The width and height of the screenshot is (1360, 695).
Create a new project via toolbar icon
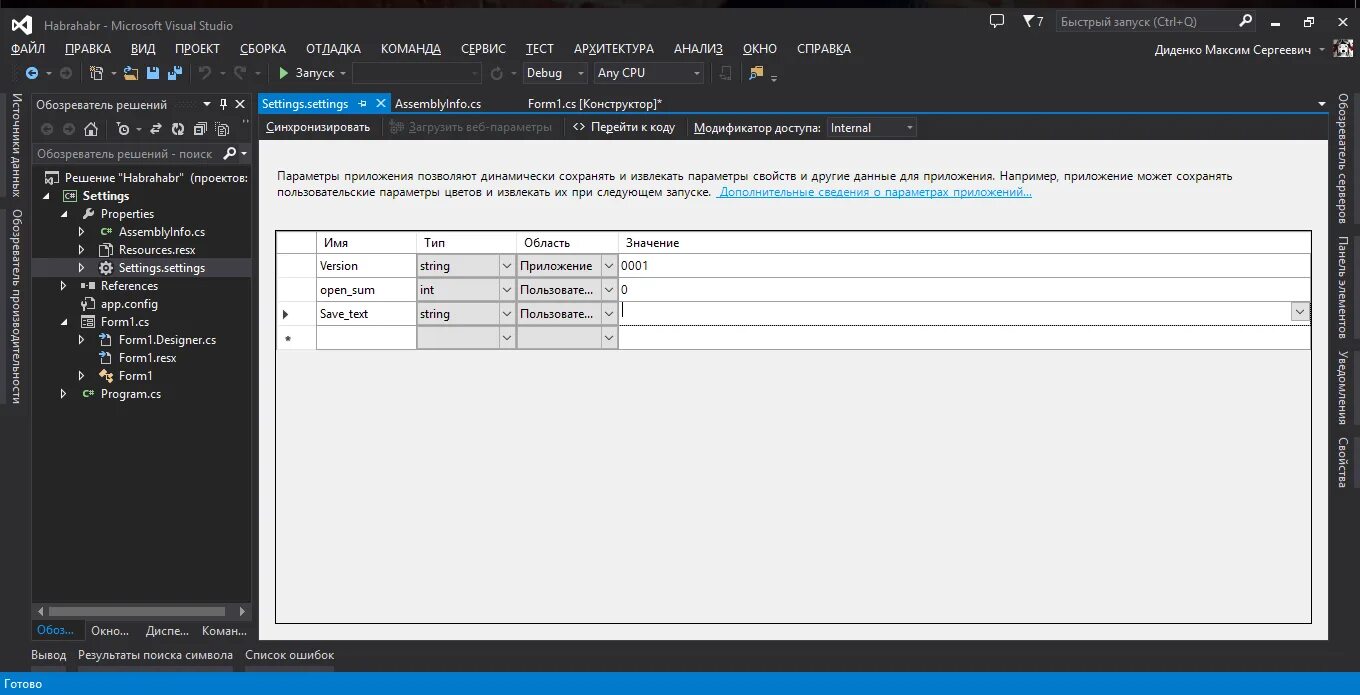coord(97,73)
